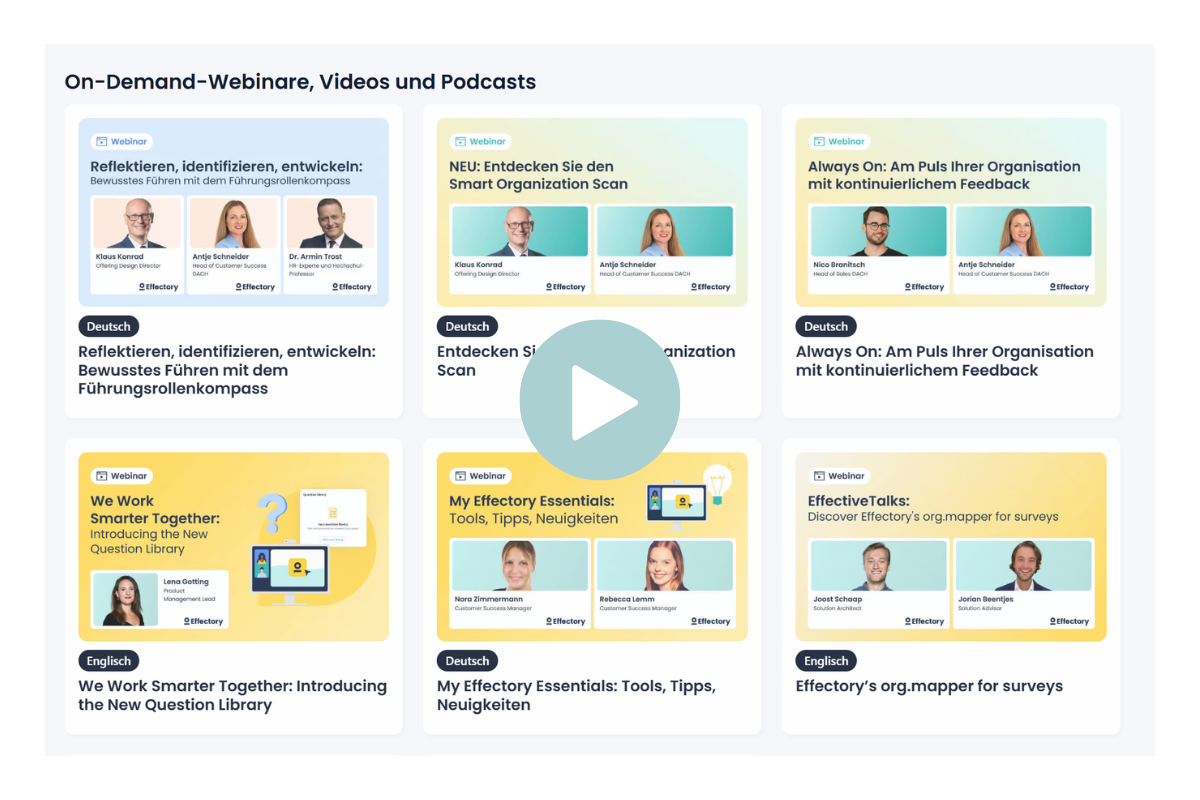Image resolution: width=1200 pixels, height=800 pixels.
Task: Open "Always On: Am Puls Ihrer Organisation" title link
Action: pos(944,361)
